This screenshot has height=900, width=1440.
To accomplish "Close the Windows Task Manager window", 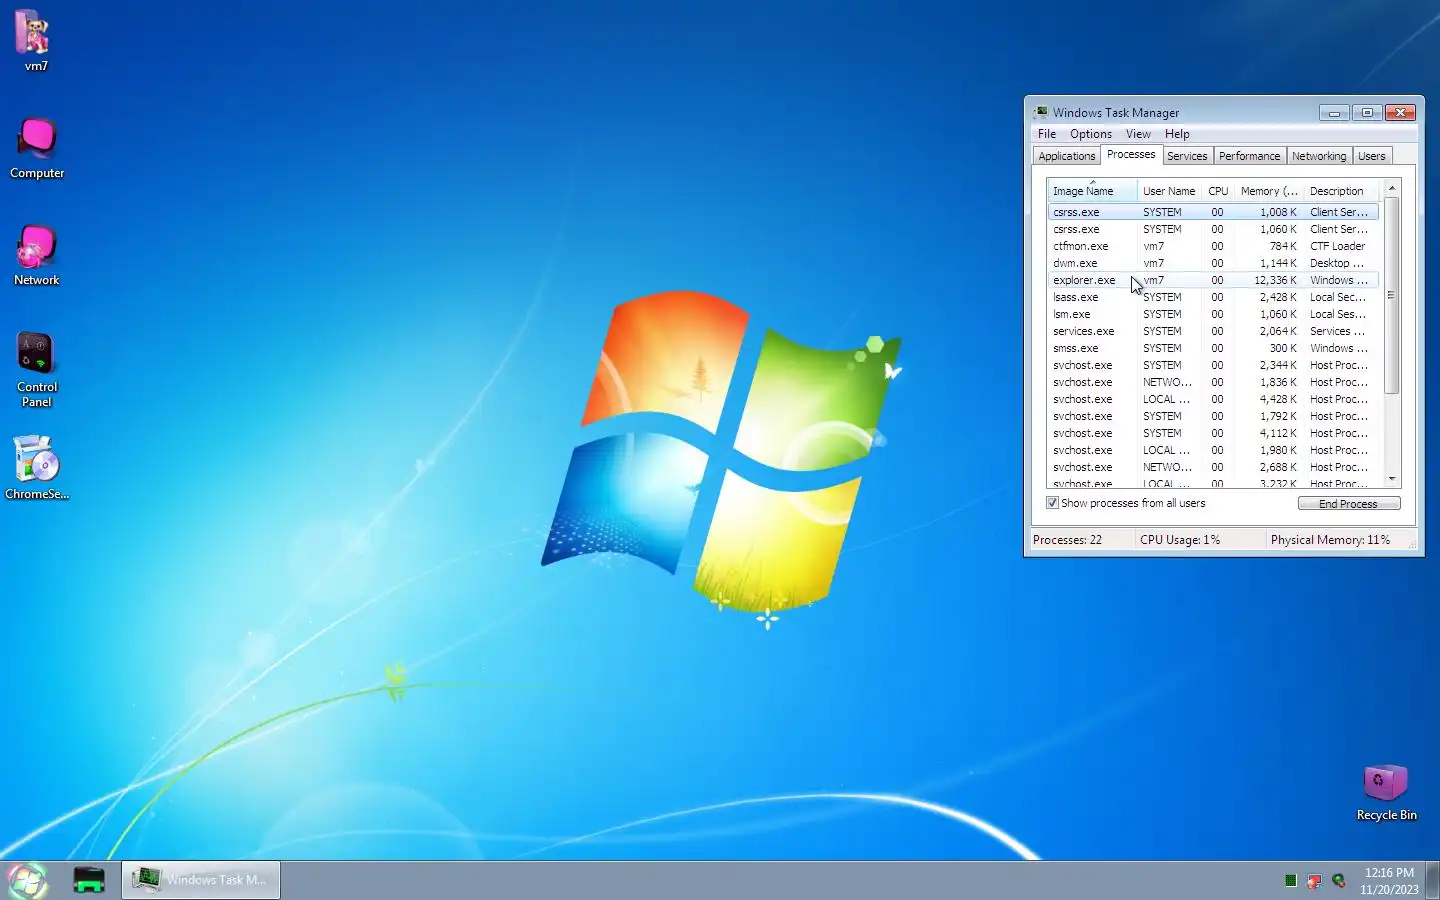I will 1400,113.
